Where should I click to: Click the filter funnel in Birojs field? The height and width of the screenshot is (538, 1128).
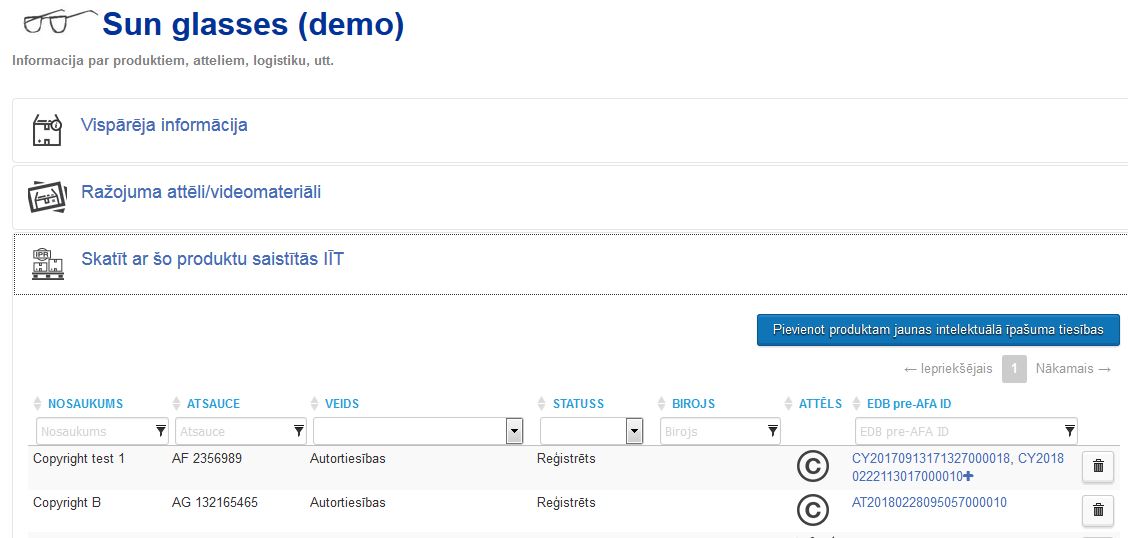pos(773,431)
